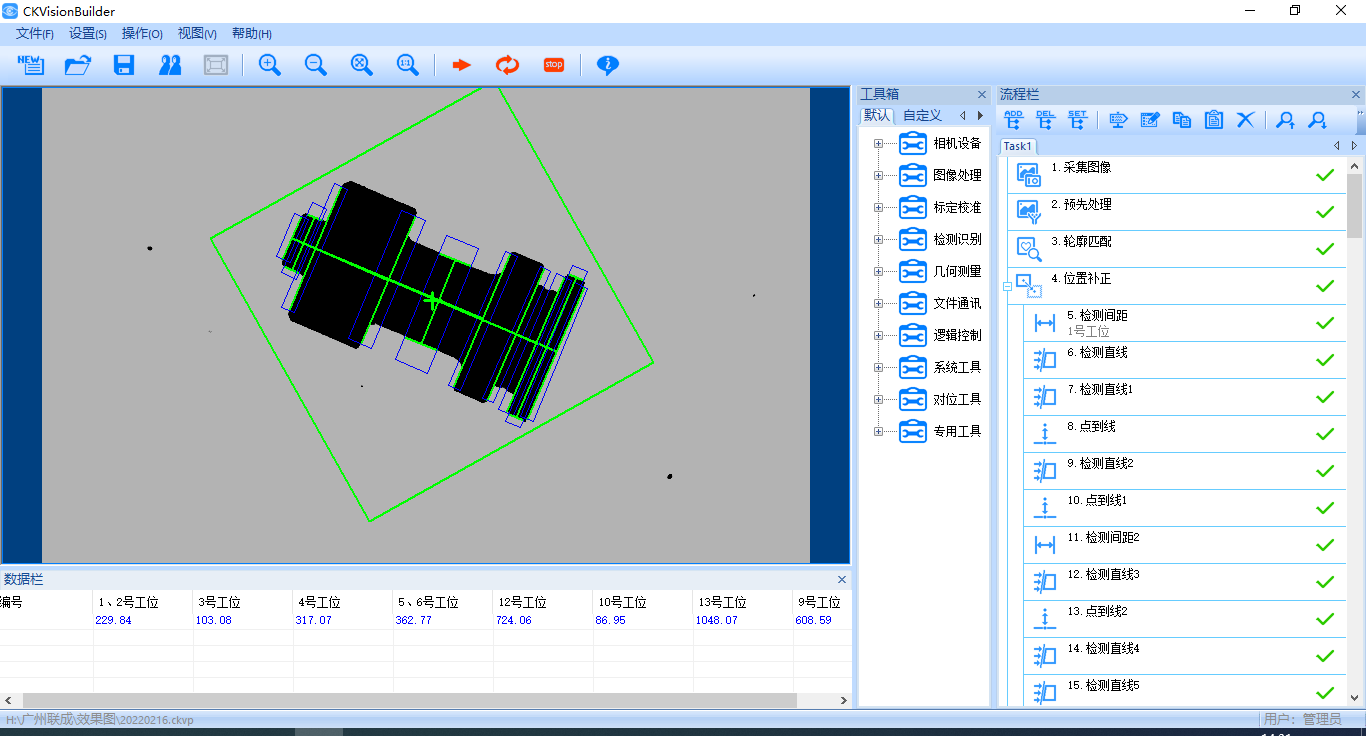Click the signpost icon in flow toolbar
This screenshot has height=736, width=1366.
coord(1119,120)
